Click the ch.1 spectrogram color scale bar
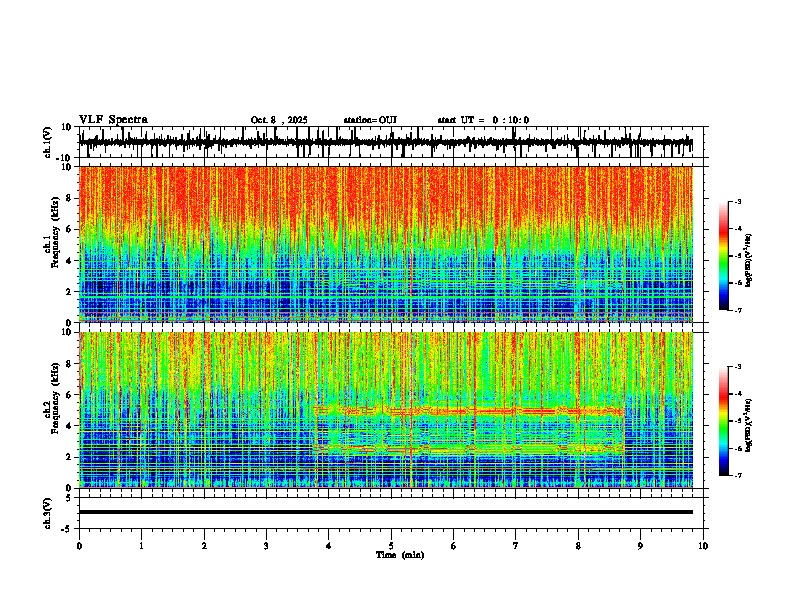 click(724, 256)
